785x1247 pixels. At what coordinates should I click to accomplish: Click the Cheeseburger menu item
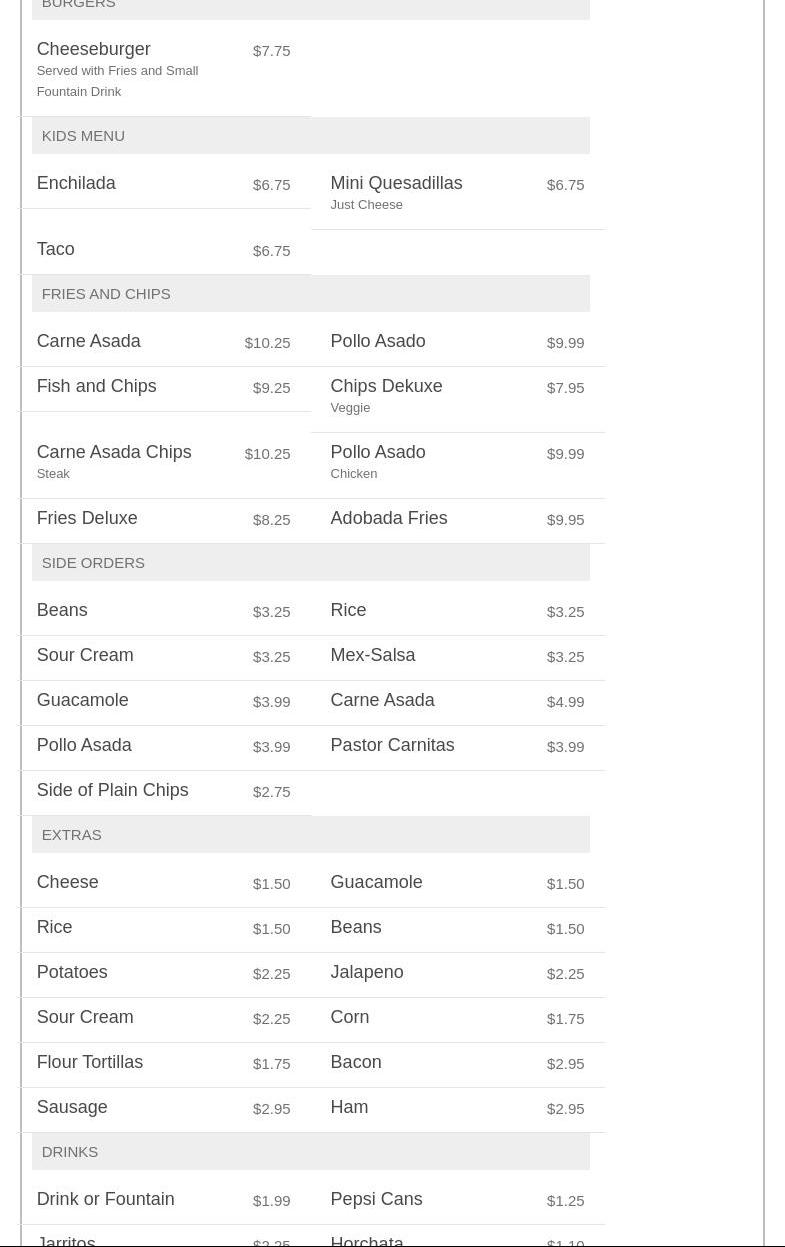pos(93,49)
